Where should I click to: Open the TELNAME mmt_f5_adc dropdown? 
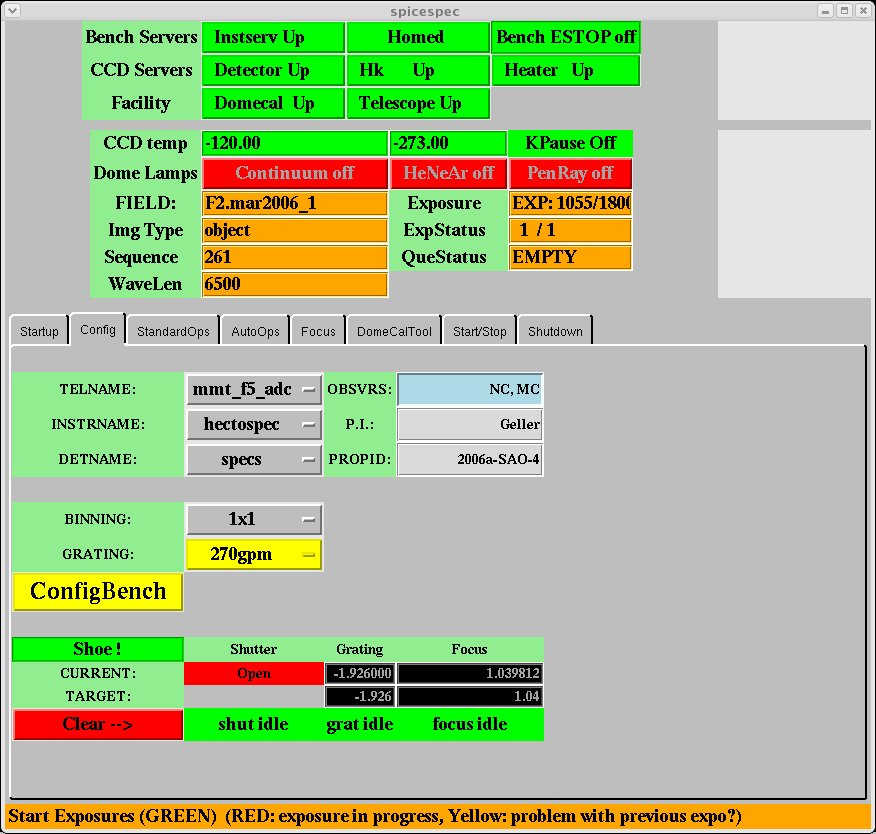[254, 389]
